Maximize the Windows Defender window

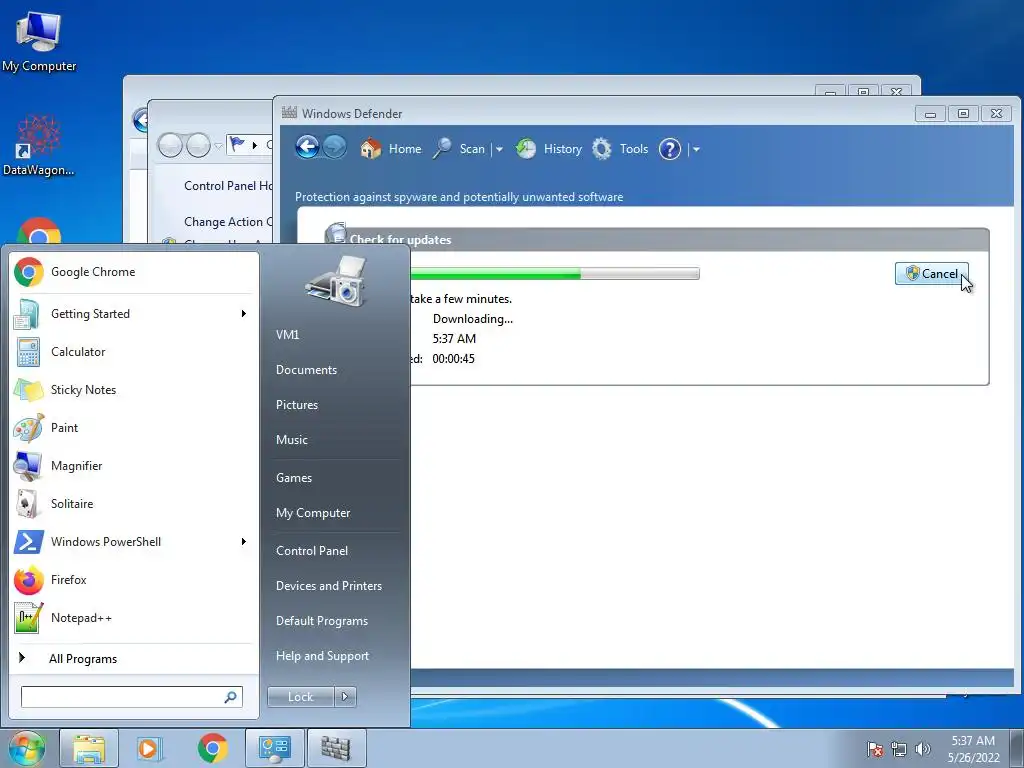(963, 114)
